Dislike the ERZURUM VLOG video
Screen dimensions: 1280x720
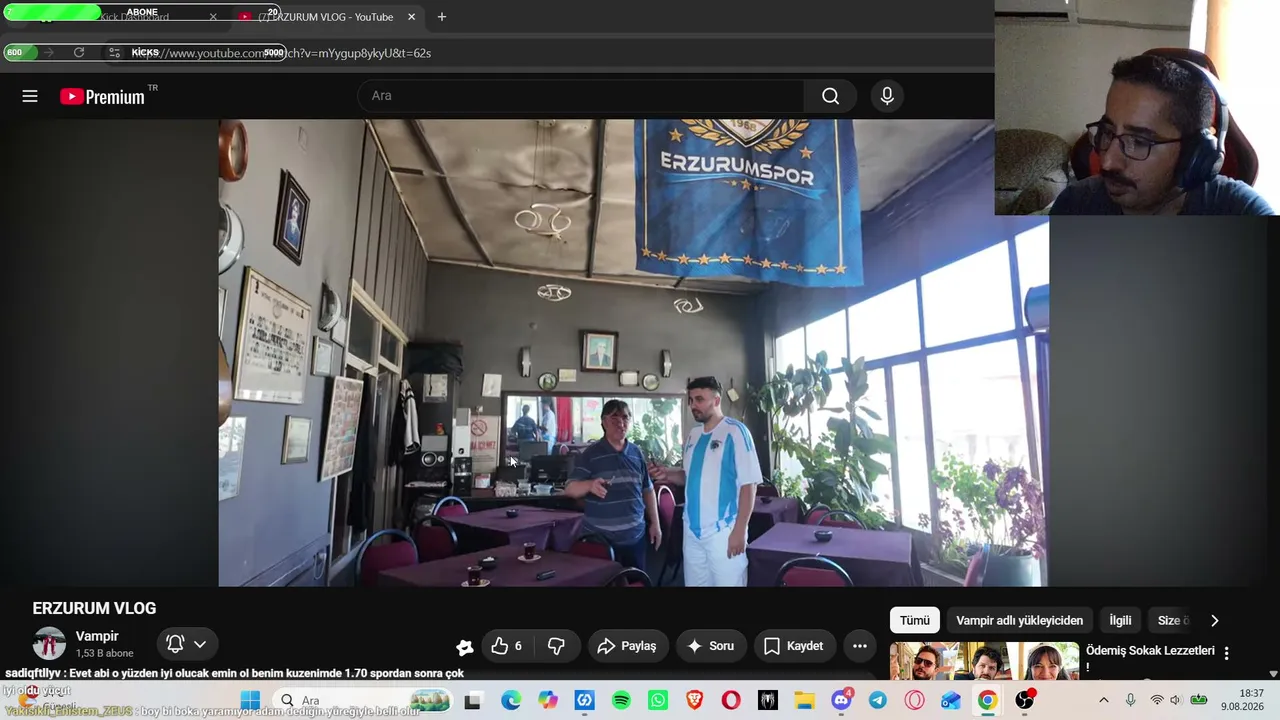[x=556, y=646]
